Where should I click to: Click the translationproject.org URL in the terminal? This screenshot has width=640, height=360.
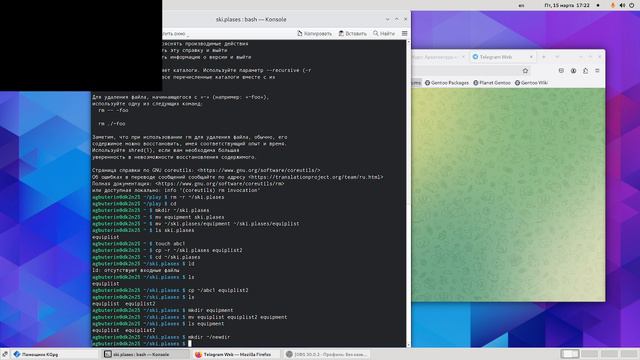pyautogui.click(x=316, y=177)
